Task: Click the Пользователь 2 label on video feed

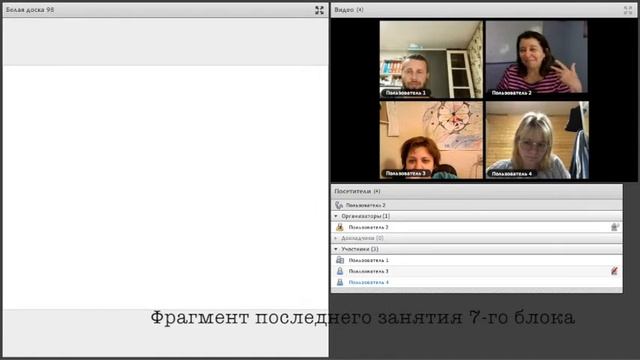Action: point(511,93)
